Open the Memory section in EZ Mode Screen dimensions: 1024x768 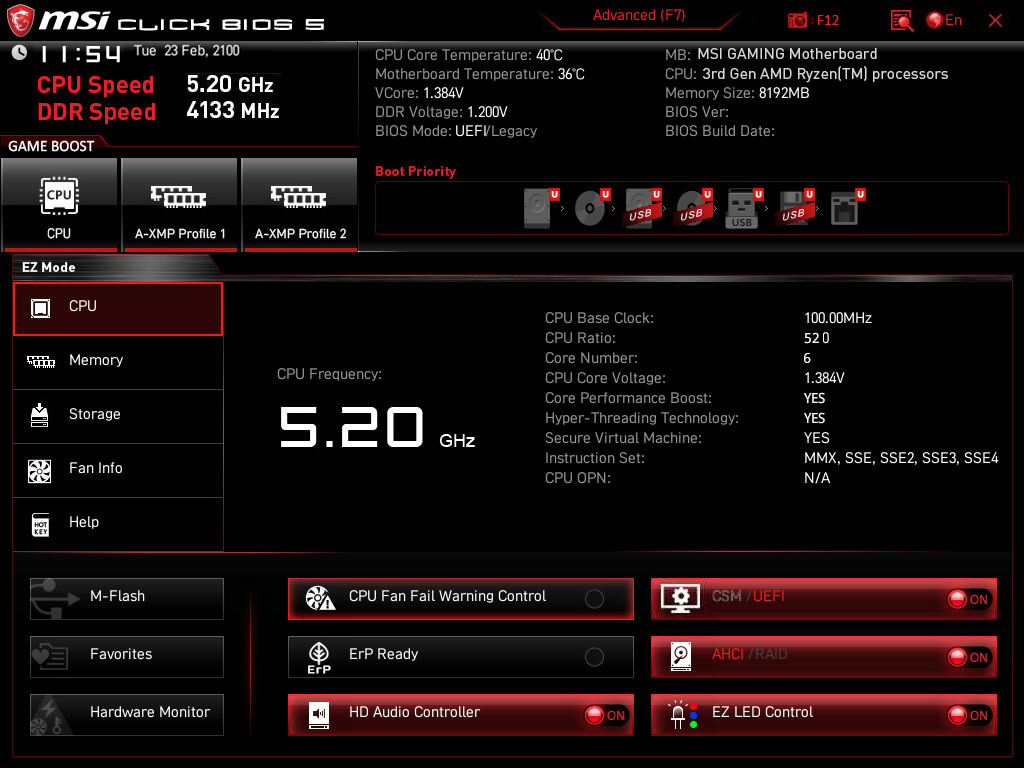point(118,360)
